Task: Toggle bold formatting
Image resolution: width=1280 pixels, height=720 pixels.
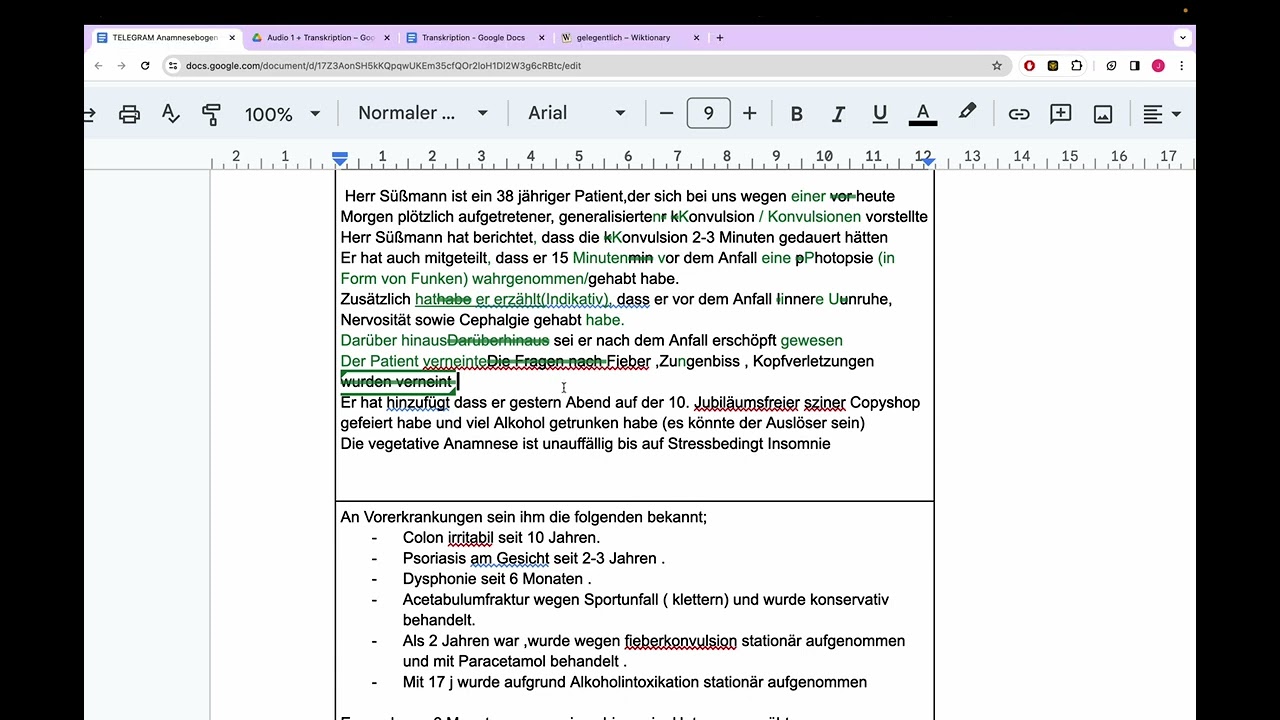Action: tap(796, 114)
